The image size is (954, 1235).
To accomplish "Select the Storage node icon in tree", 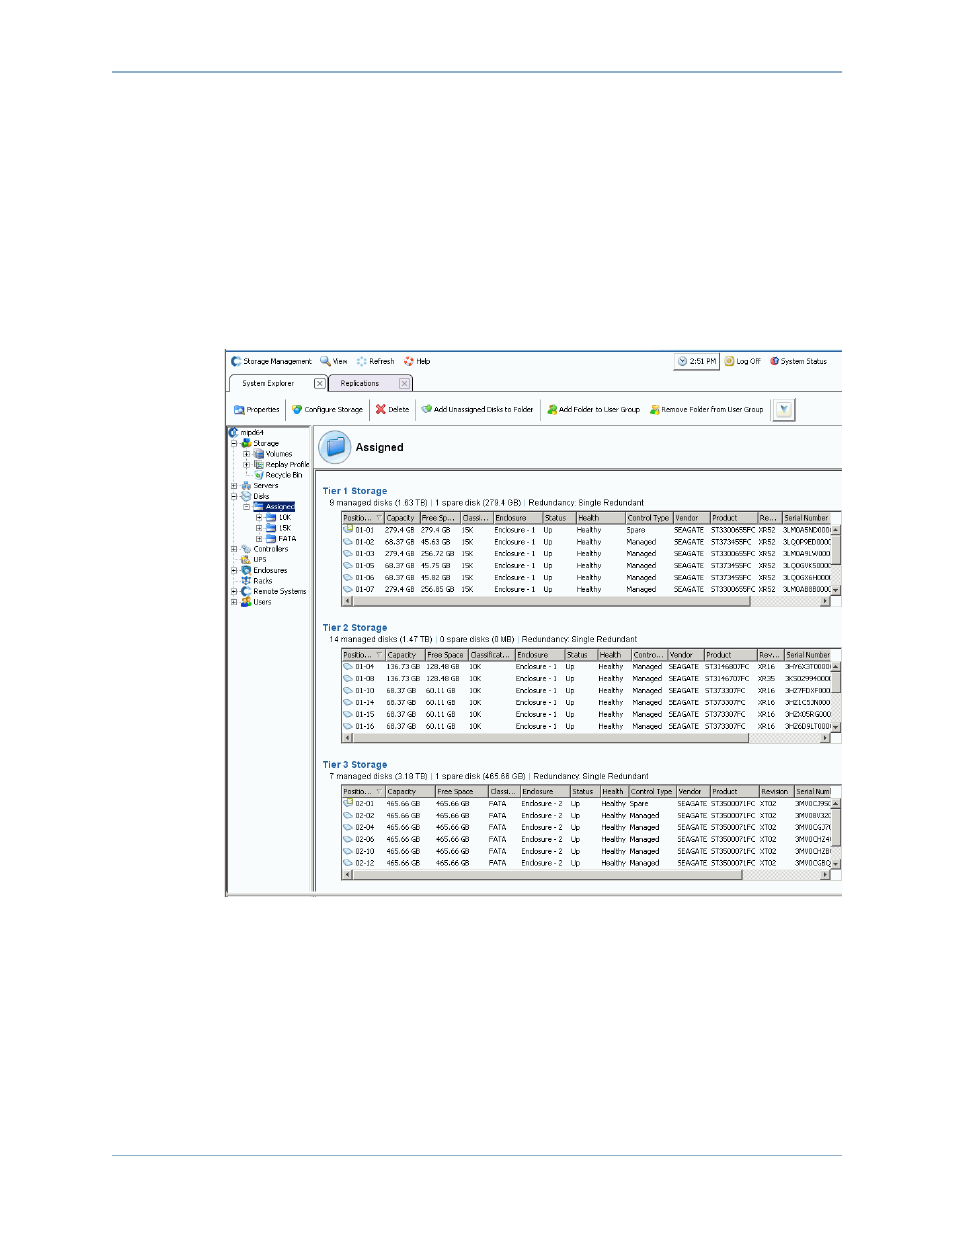I will tap(246, 443).
